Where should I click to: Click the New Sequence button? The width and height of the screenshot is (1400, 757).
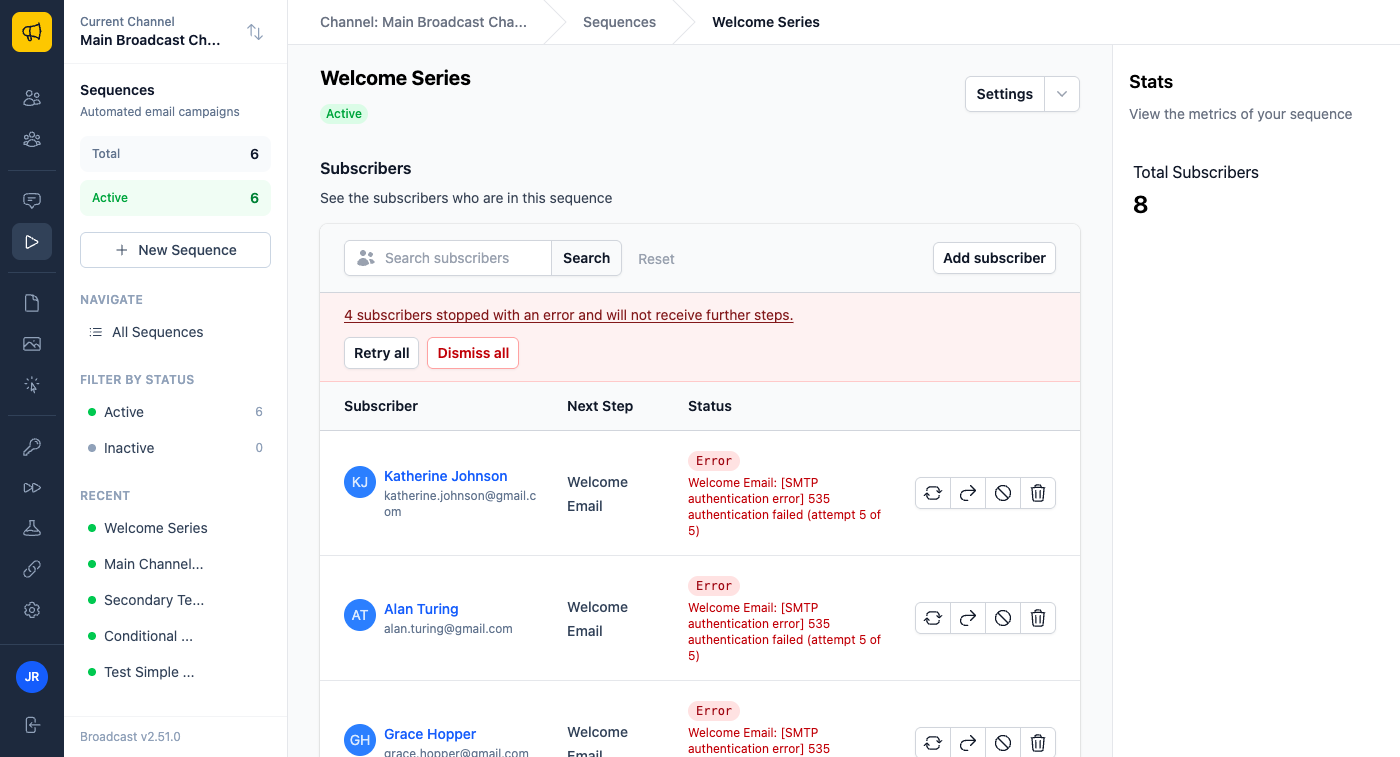[x=175, y=250]
